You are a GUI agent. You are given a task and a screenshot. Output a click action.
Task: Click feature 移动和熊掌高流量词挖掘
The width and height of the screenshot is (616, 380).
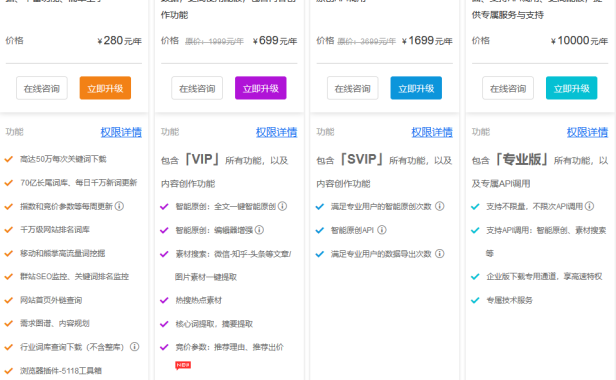point(63,253)
